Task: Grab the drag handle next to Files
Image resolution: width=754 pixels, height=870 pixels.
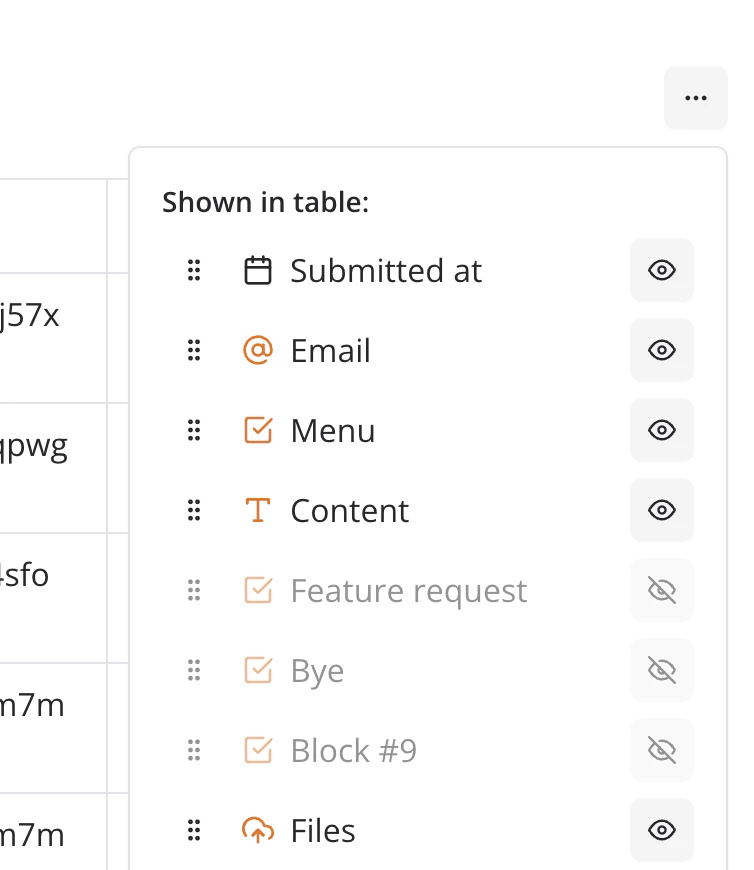Action: click(x=194, y=830)
